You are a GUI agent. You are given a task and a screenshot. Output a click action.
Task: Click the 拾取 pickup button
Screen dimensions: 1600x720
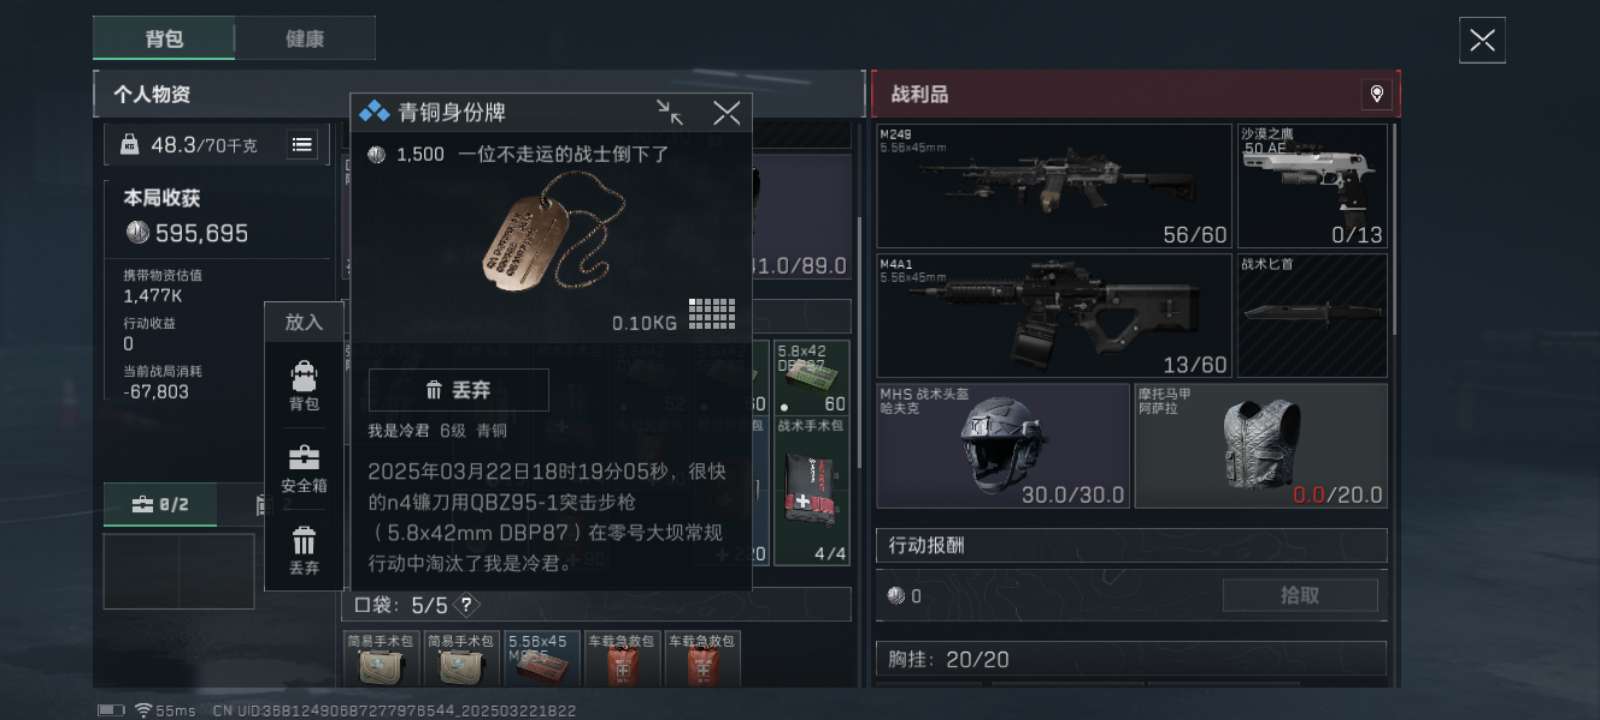[x=1300, y=596]
